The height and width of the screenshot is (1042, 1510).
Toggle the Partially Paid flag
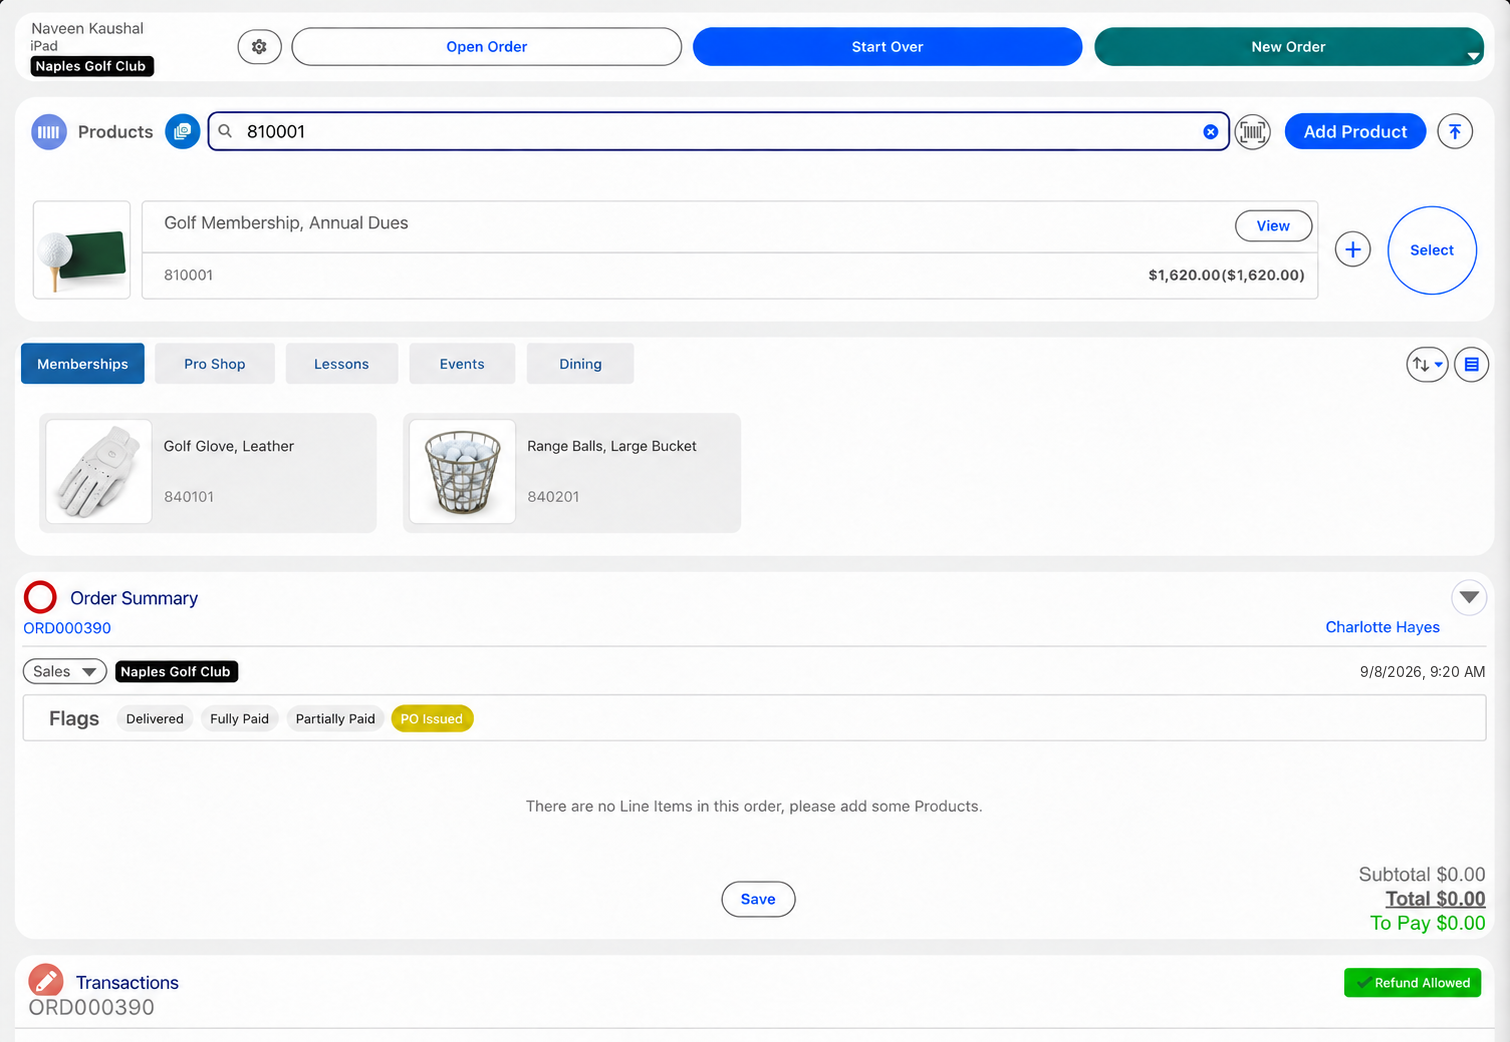pyautogui.click(x=335, y=719)
